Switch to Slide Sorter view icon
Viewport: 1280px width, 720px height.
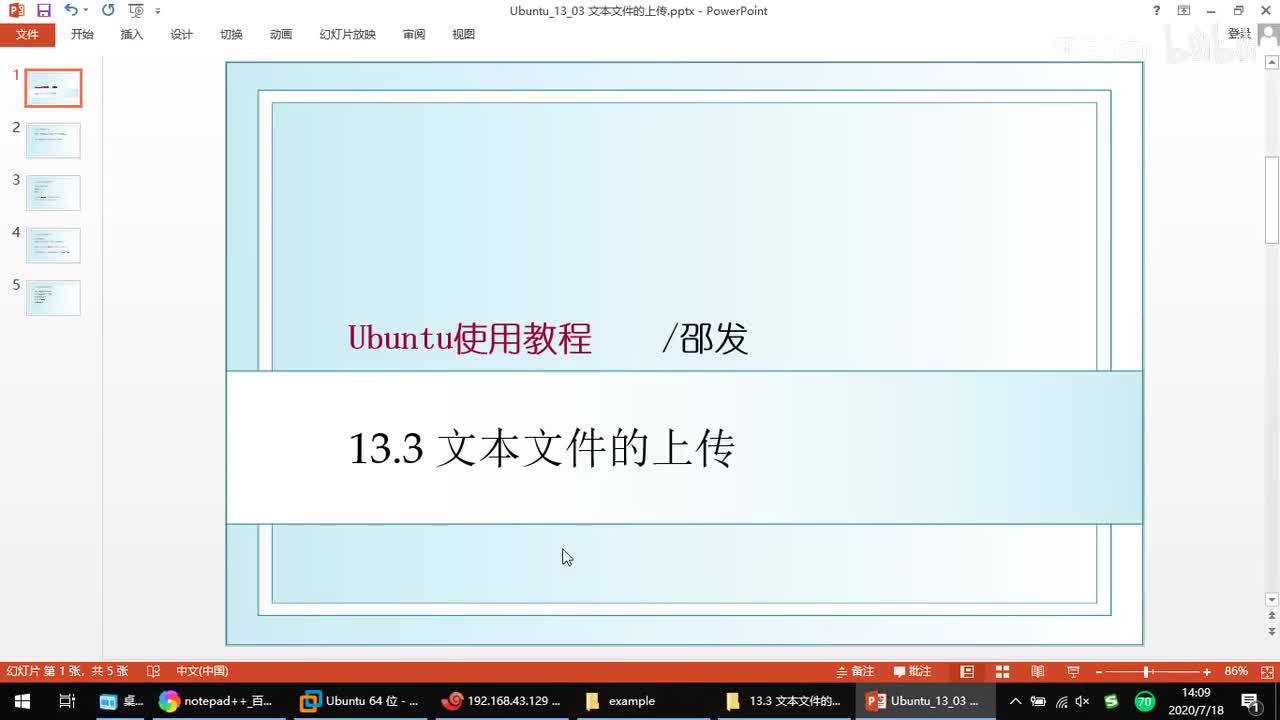[1002, 671]
